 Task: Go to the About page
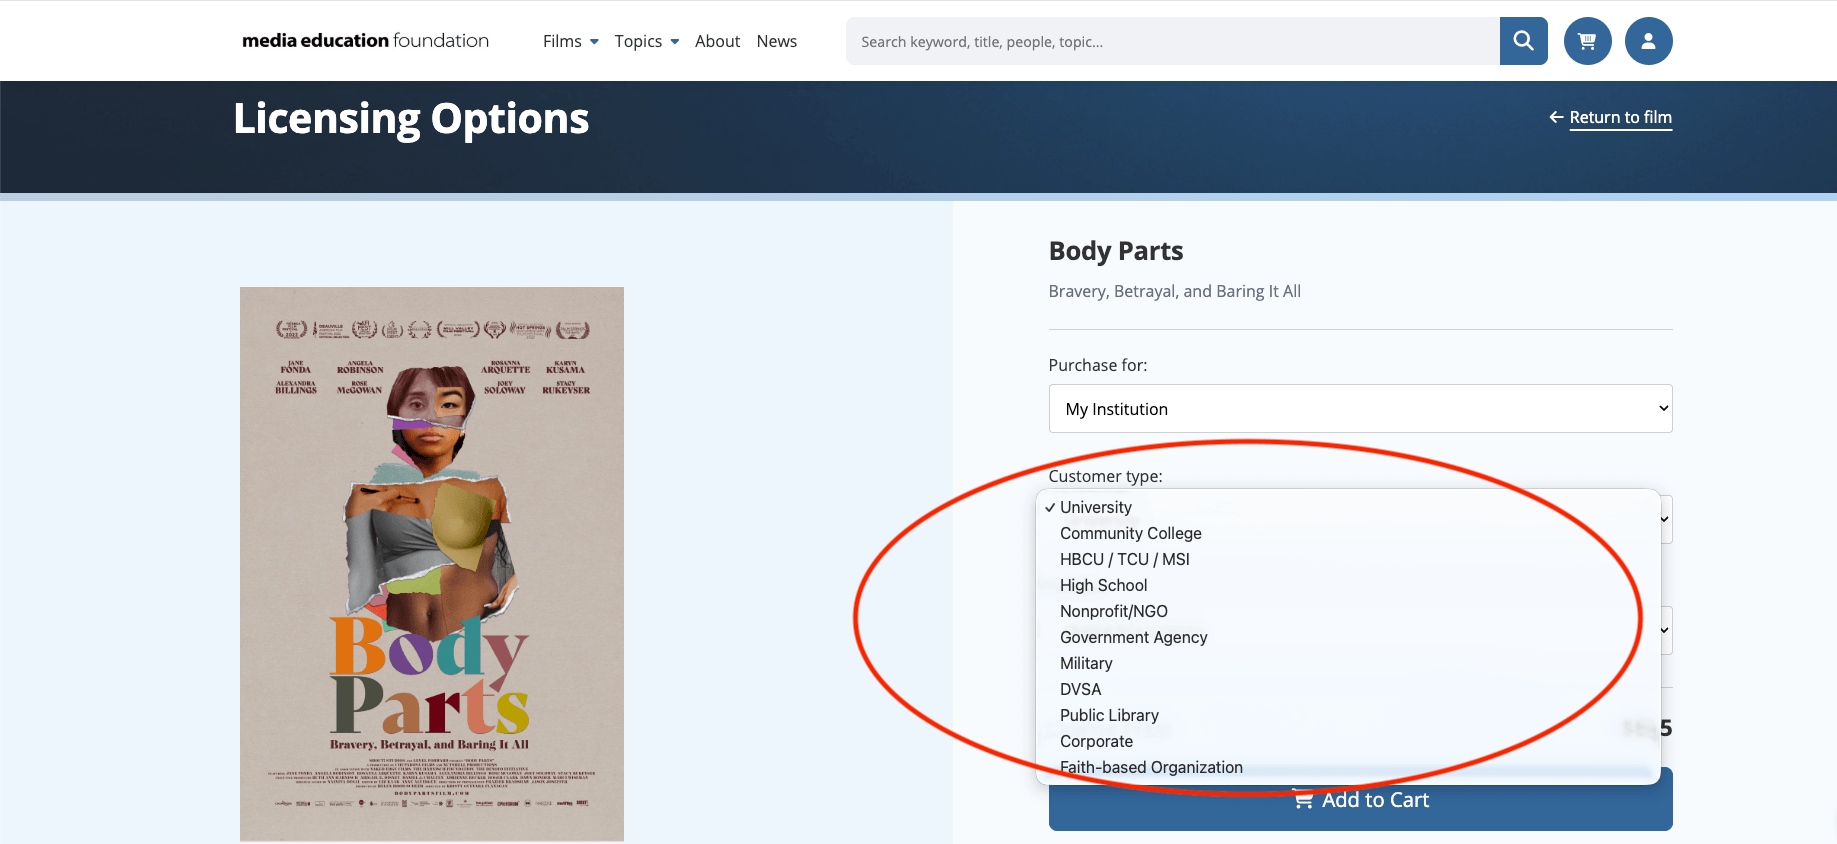point(717,41)
